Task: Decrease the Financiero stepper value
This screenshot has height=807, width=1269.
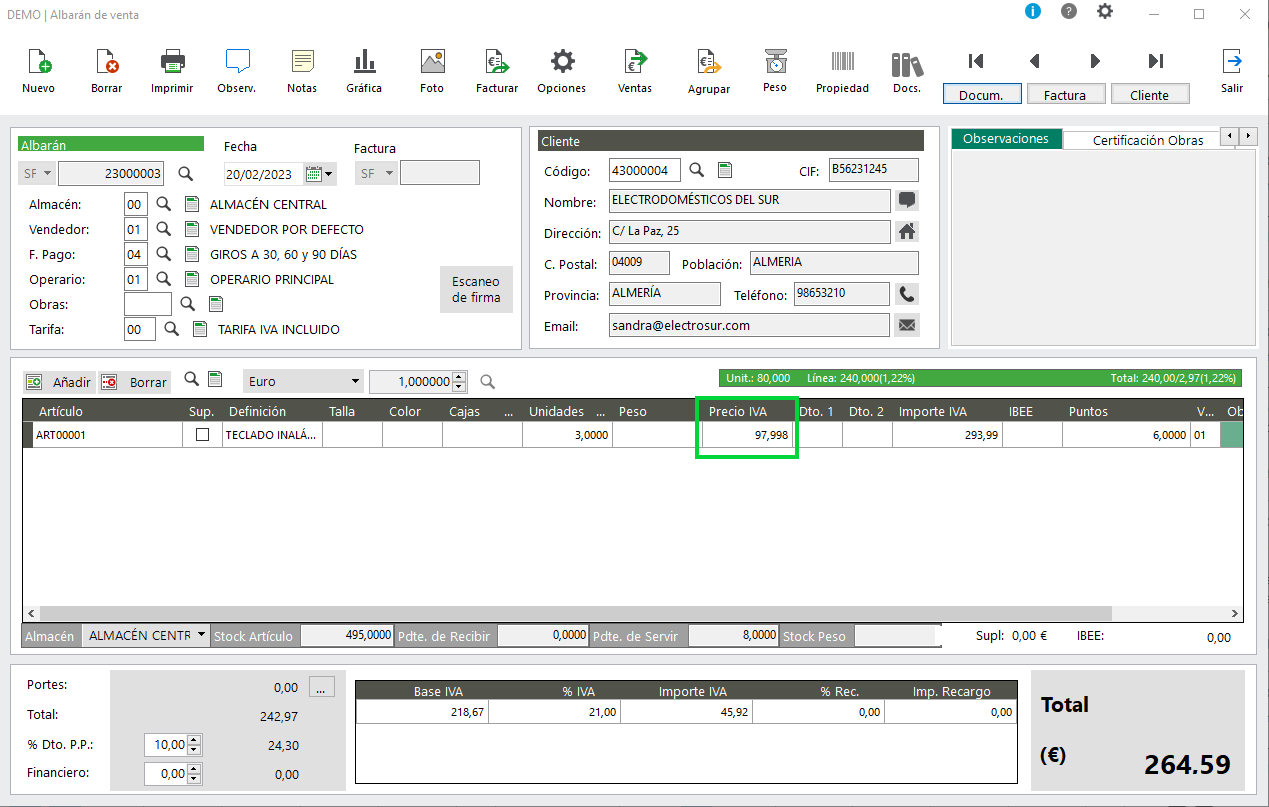Action: (x=195, y=778)
